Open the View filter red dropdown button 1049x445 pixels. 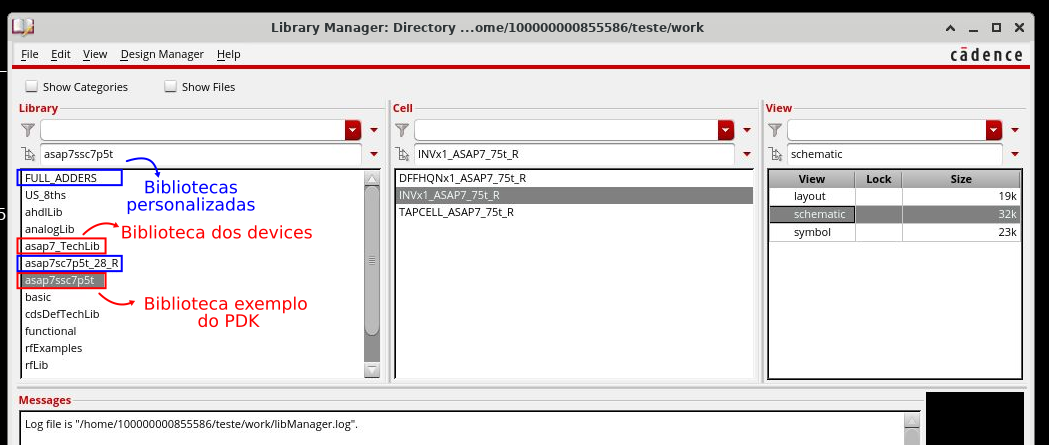click(994, 130)
